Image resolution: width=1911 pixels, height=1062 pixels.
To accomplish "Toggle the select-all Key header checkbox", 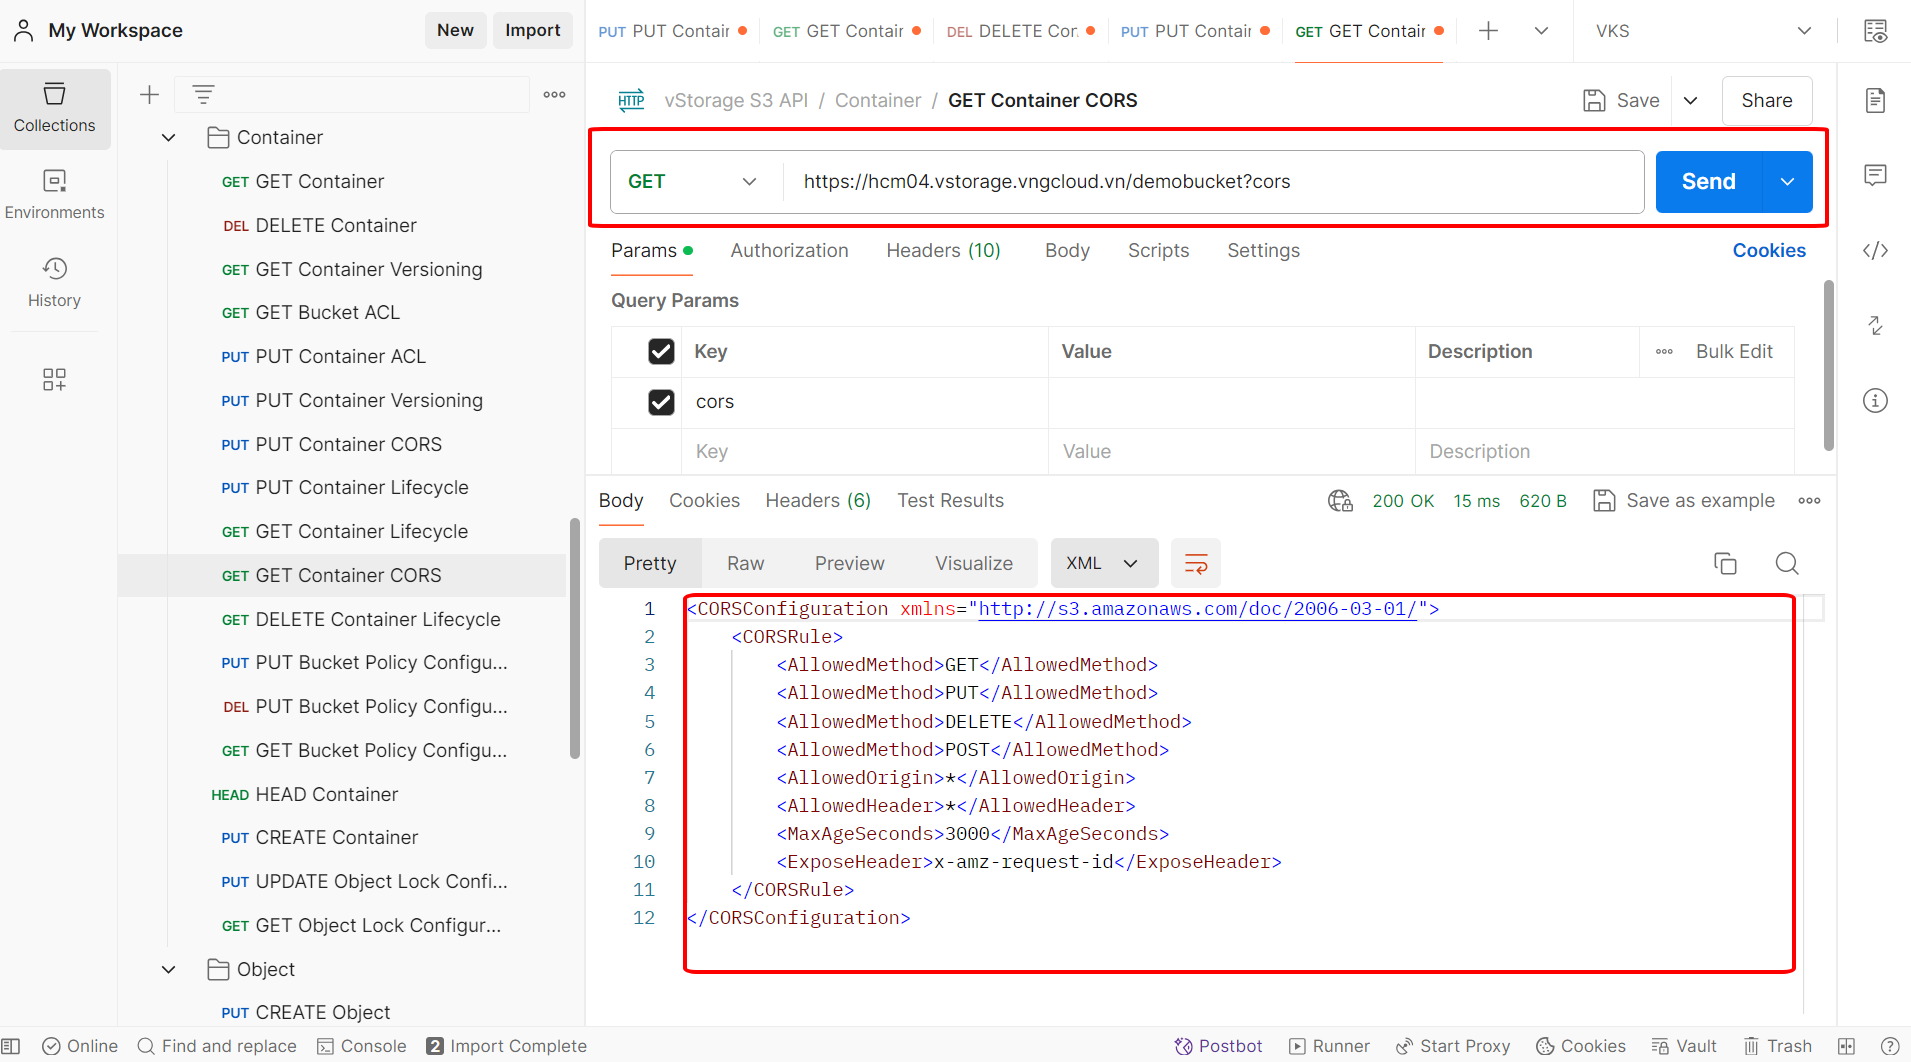I will coord(661,351).
